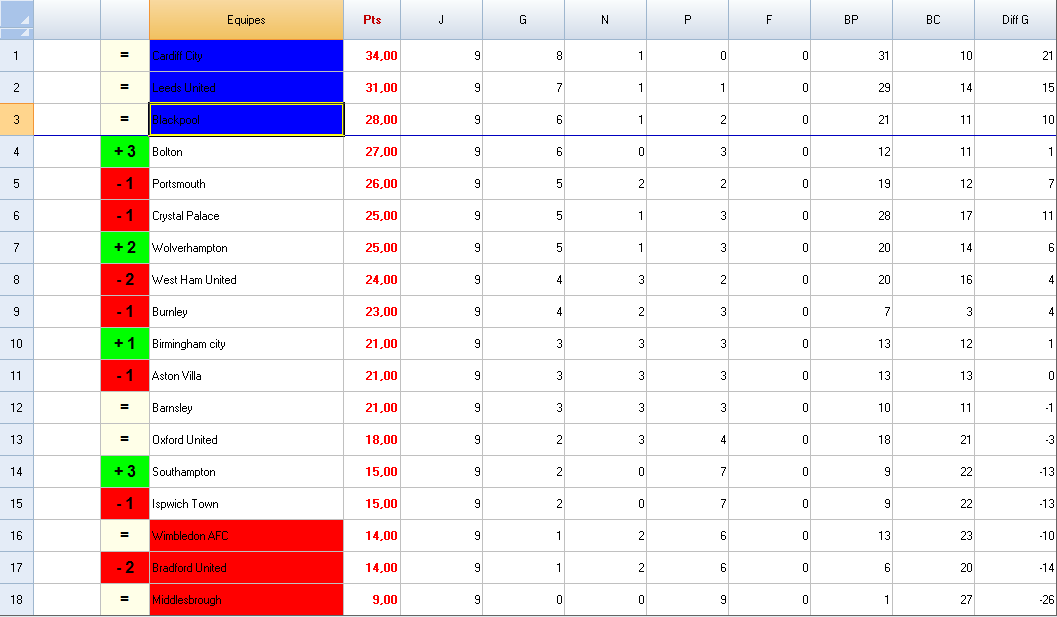Click West Ham United's -2 movement cell
The image size is (1057, 617).
point(125,279)
